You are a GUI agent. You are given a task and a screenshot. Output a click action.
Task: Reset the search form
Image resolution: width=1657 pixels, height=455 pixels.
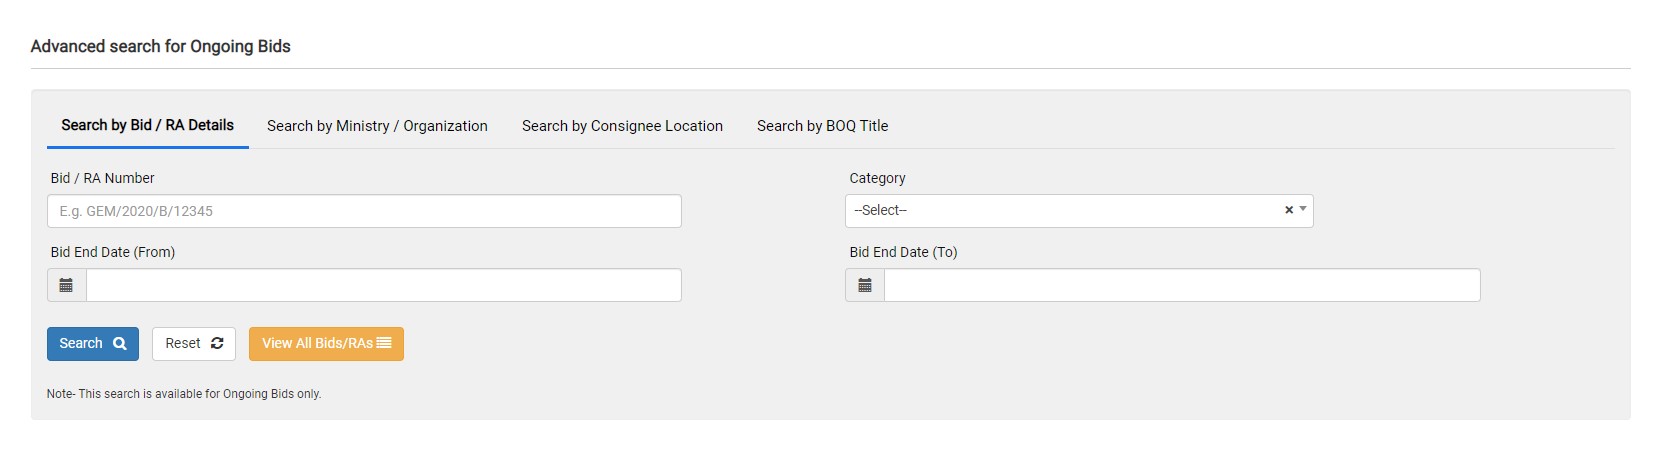[194, 344]
